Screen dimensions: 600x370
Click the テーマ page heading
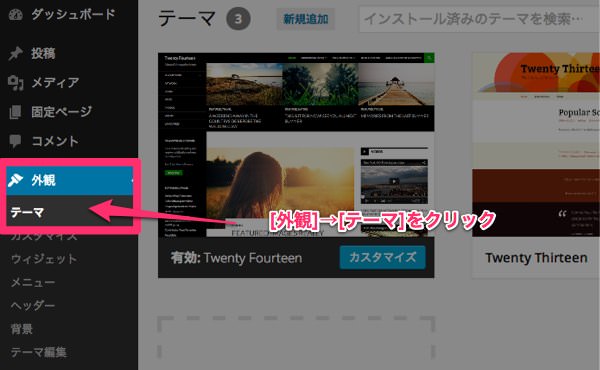pos(186,18)
